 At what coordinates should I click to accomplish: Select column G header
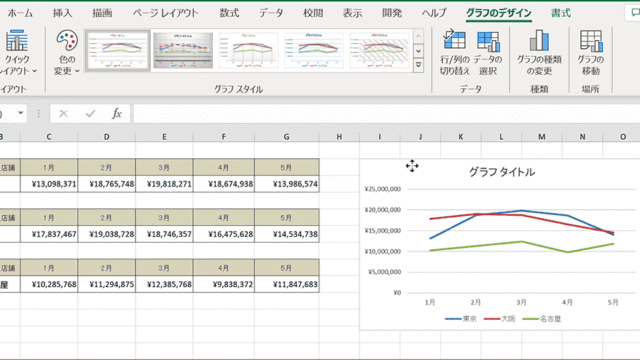[286, 137]
